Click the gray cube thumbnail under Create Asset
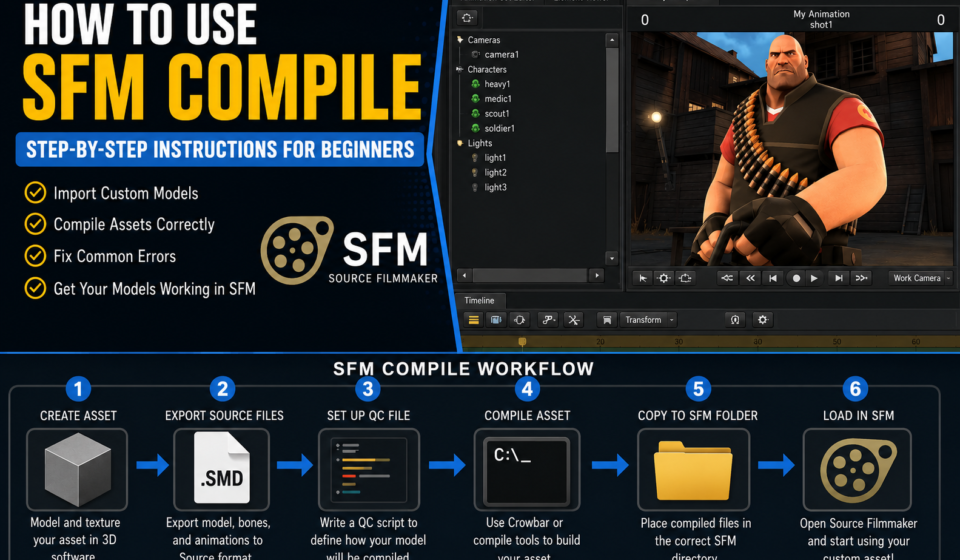 (77, 469)
